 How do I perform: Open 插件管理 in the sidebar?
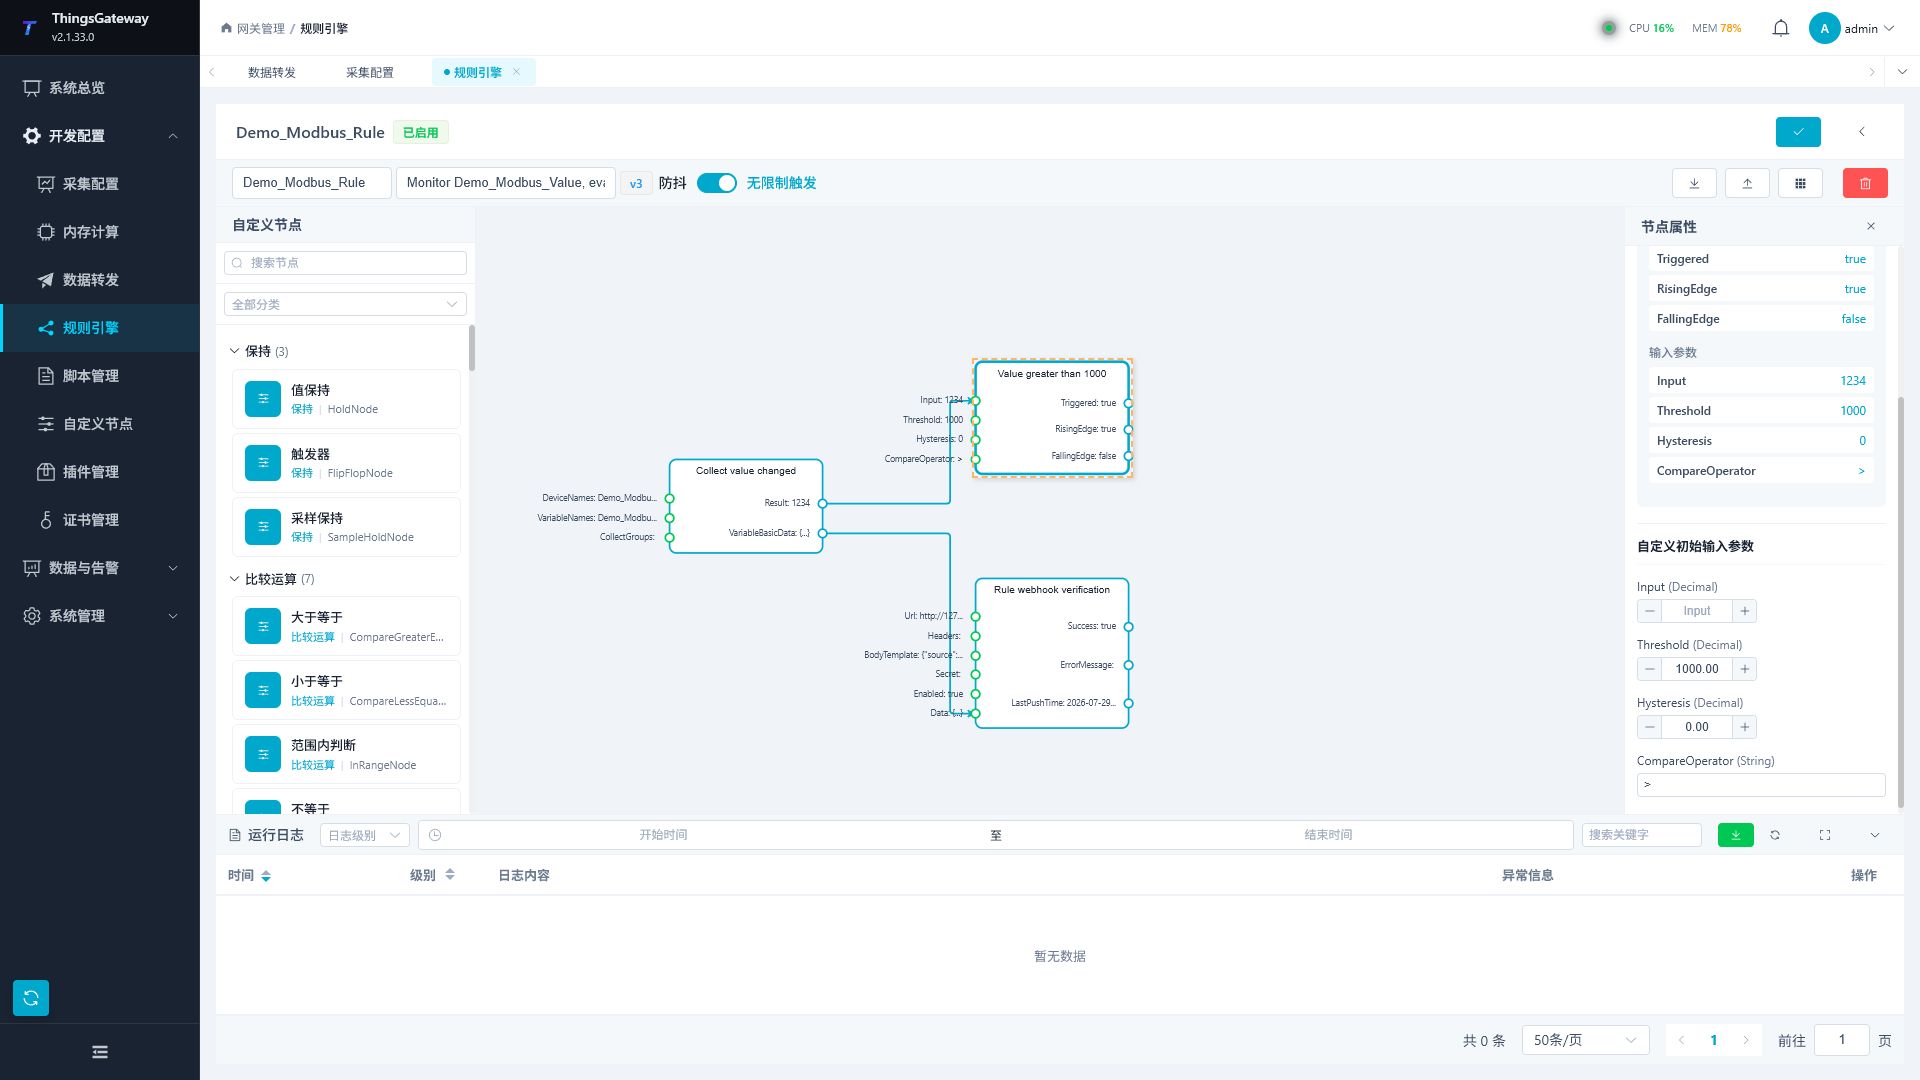pos(100,472)
